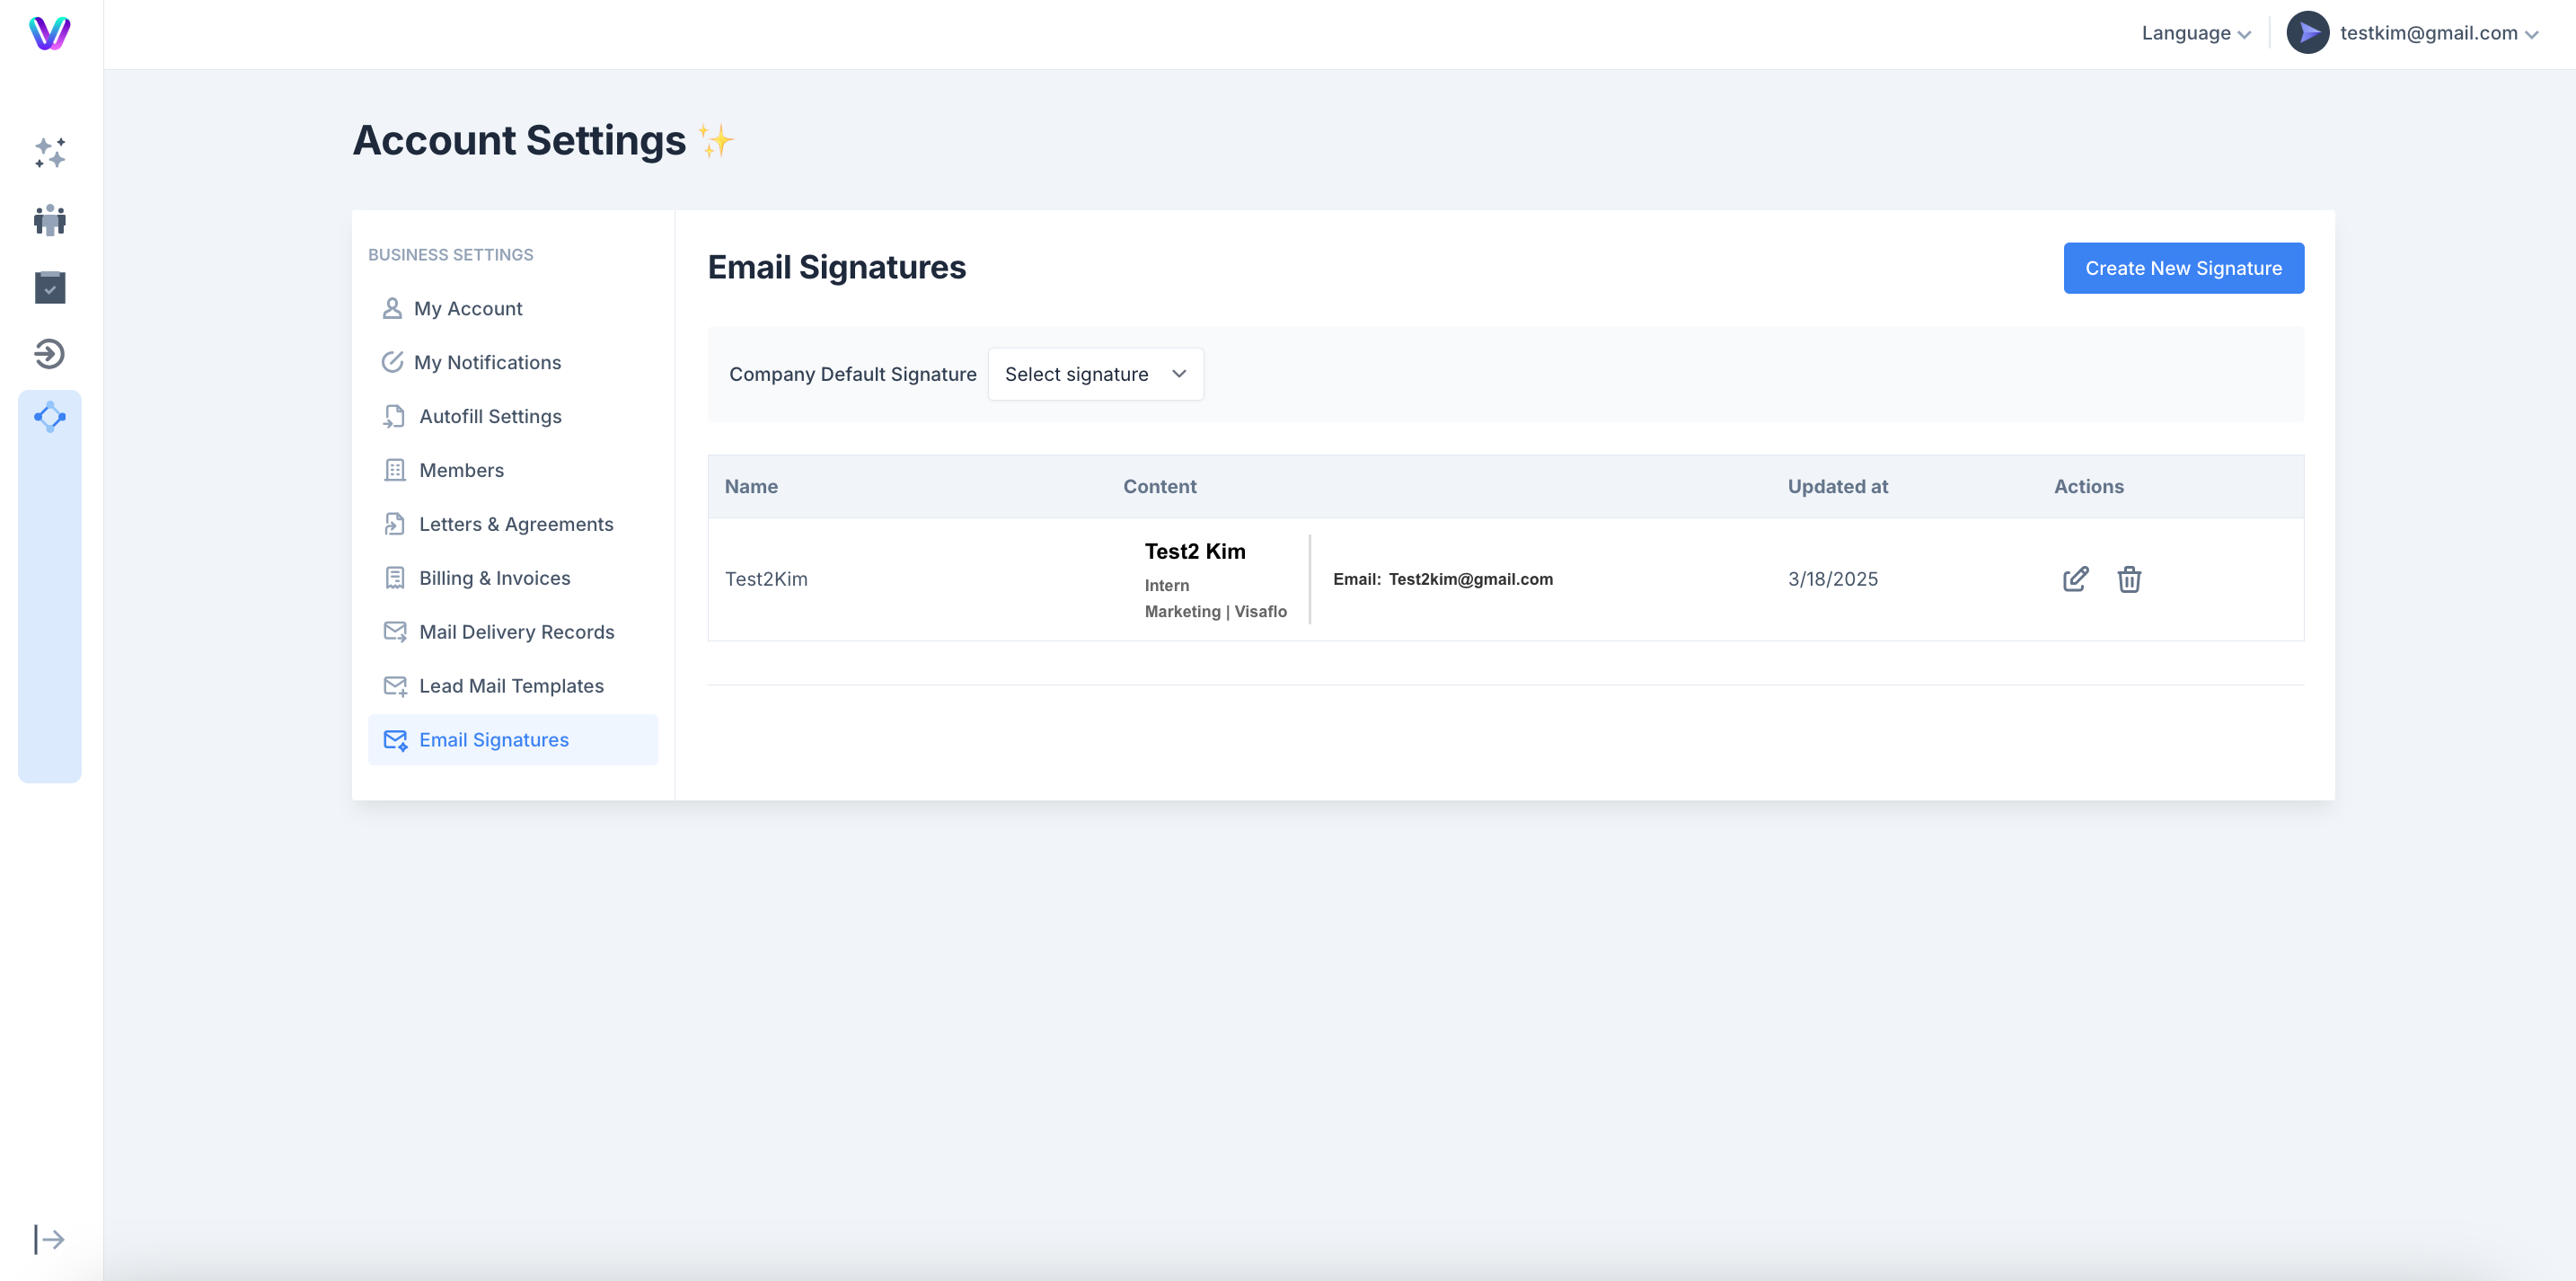Click the BUSINESS SETTINGS section label
The height and width of the screenshot is (1281, 2576).
(451, 255)
